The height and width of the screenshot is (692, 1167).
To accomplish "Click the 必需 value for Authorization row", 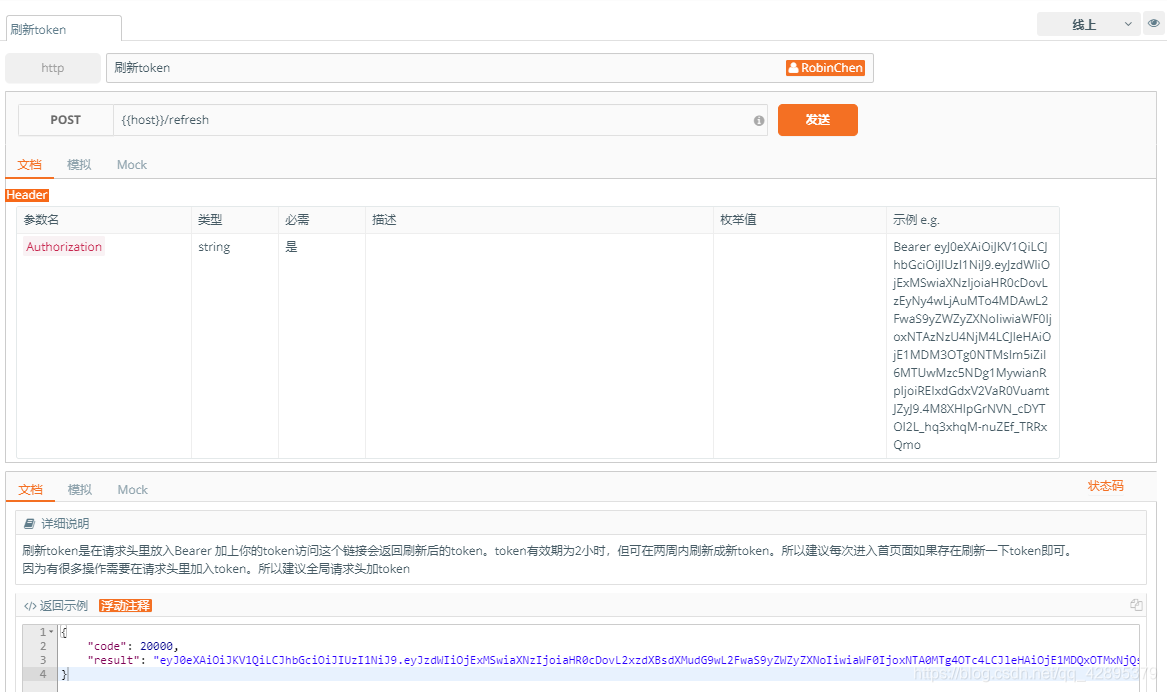I will click(291, 246).
